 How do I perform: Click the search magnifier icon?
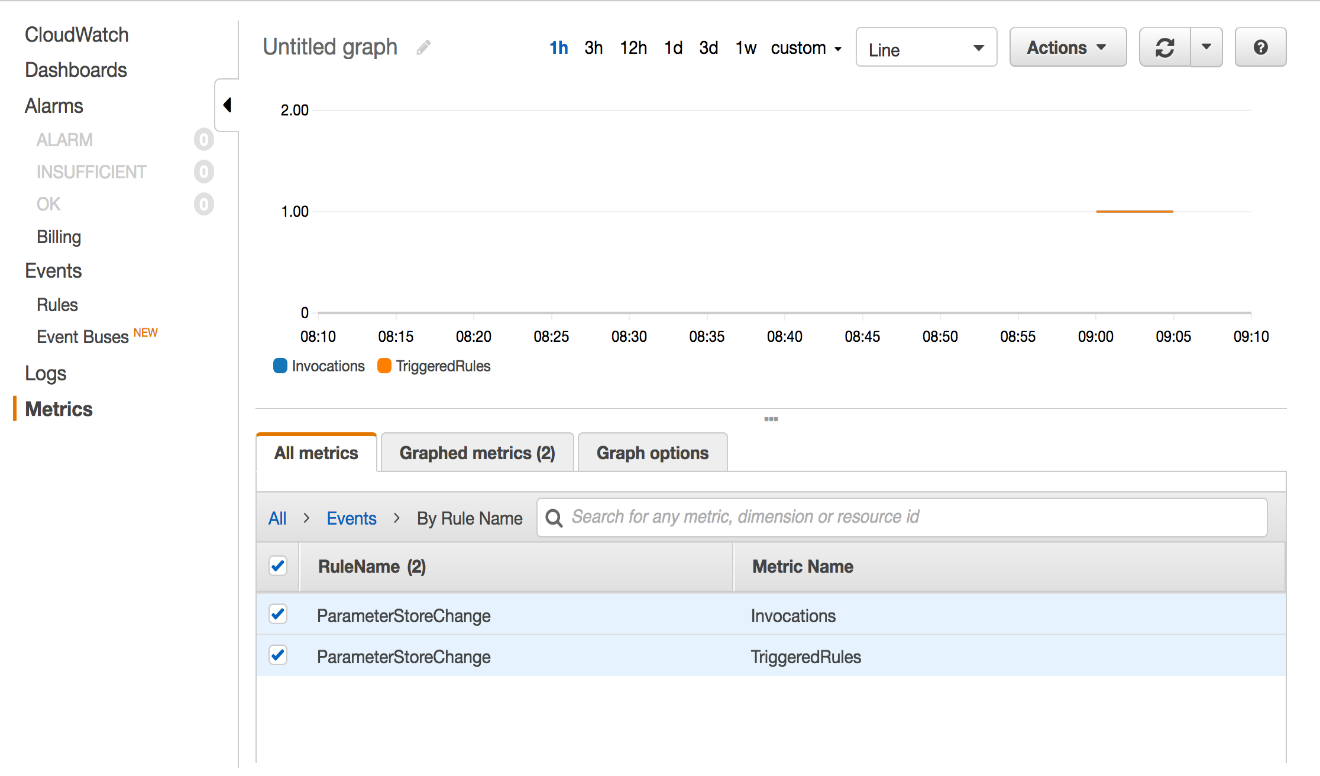(x=554, y=518)
